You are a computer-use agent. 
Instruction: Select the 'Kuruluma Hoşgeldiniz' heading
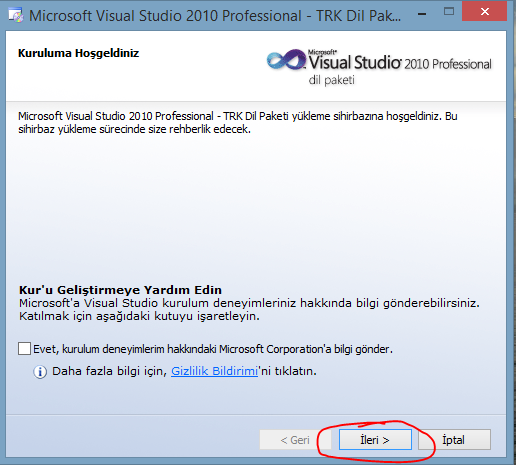[78, 53]
